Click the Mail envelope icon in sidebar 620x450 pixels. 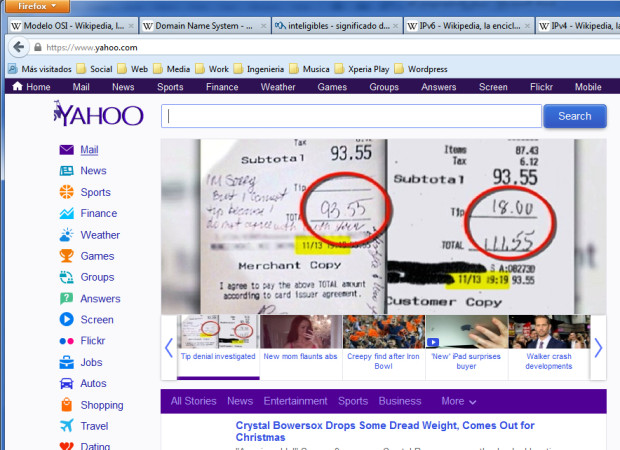66,150
